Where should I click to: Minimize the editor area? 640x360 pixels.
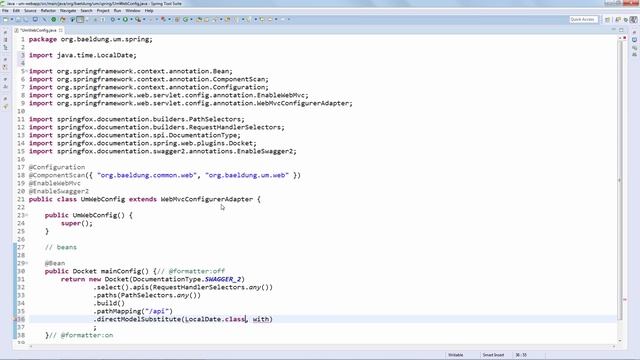(613, 30)
